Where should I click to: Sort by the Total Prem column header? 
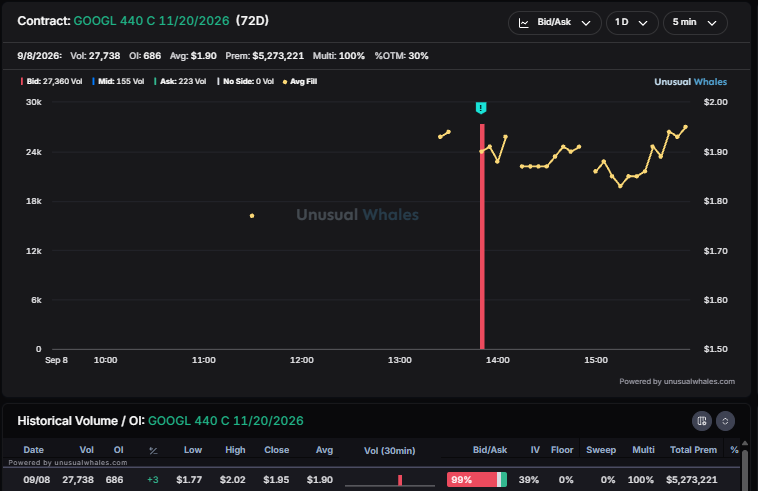[x=693, y=450]
